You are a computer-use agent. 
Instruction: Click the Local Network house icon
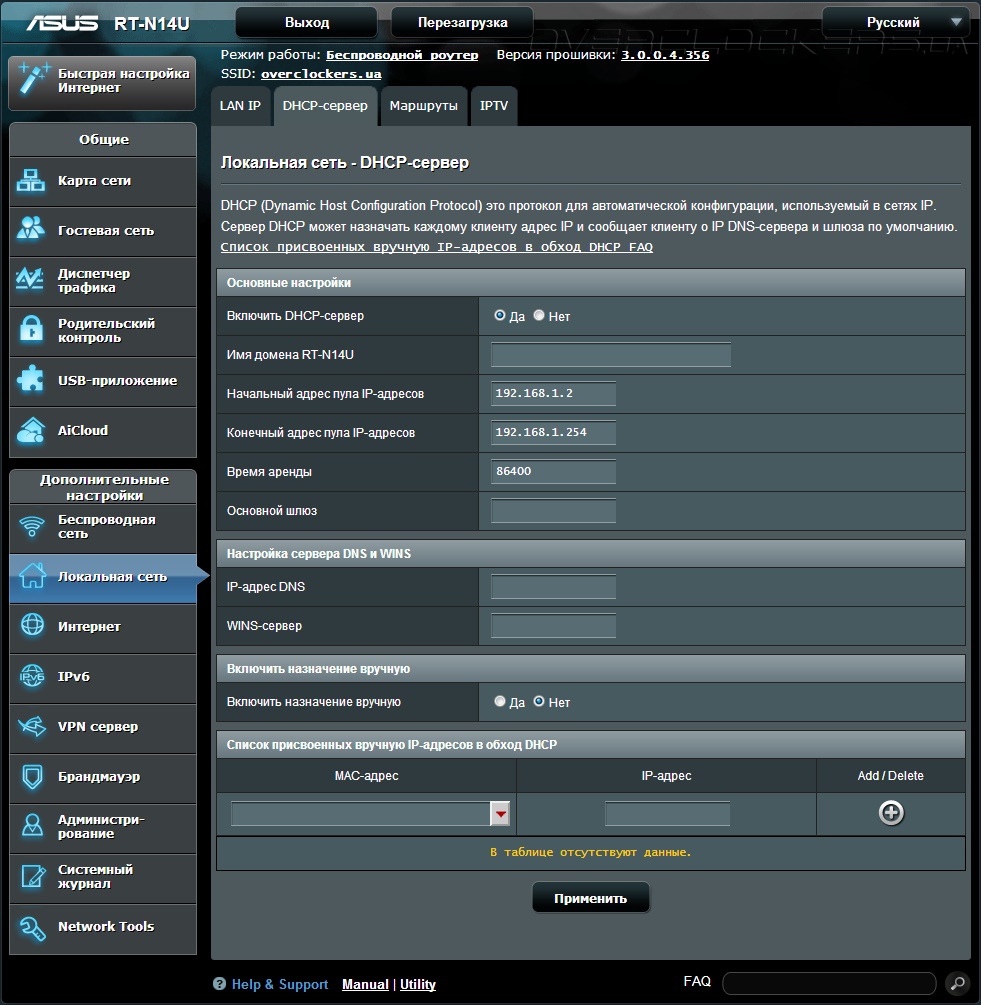(32, 576)
